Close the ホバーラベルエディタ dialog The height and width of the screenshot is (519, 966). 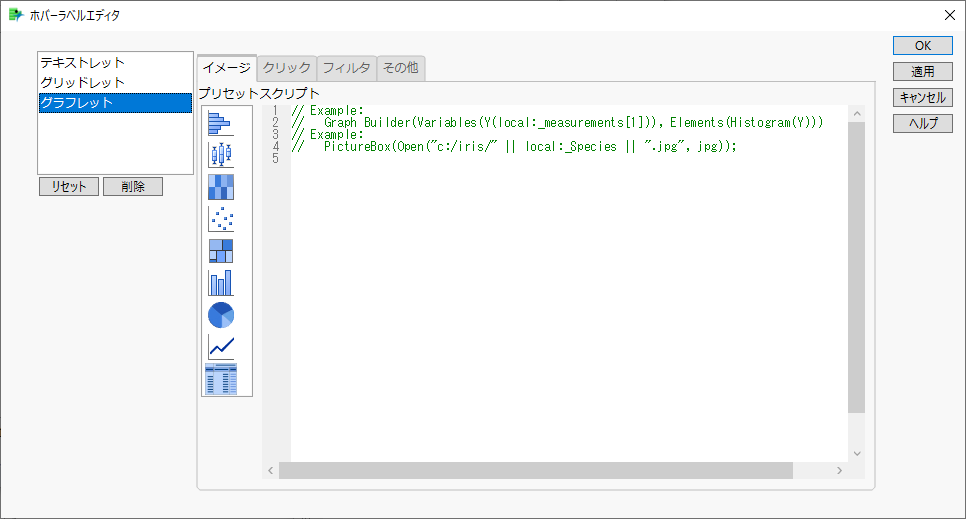[x=949, y=15]
